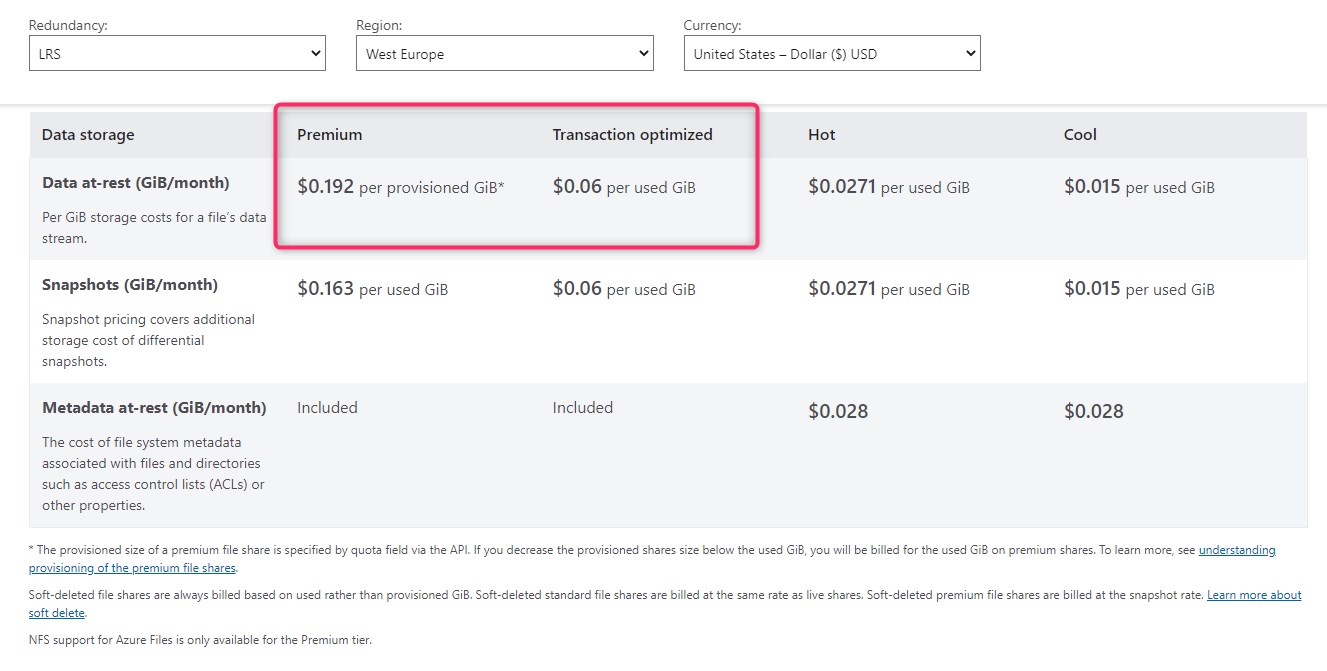
Task: Click the Transaction optimized column header
Action: (x=632, y=134)
